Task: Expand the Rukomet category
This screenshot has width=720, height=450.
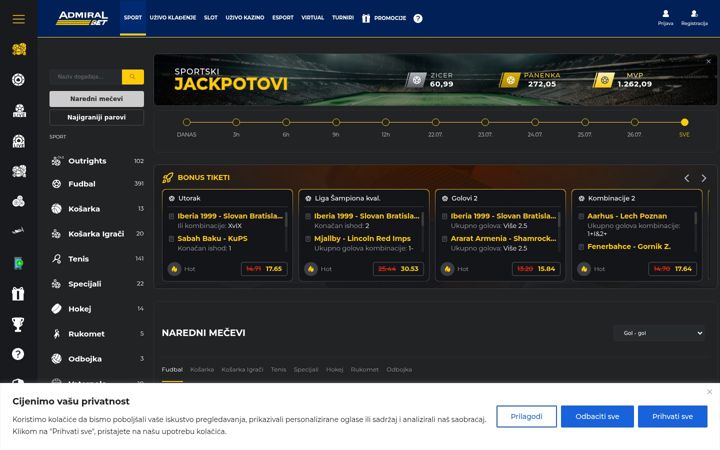Action: pyautogui.click(x=97, y=334)
